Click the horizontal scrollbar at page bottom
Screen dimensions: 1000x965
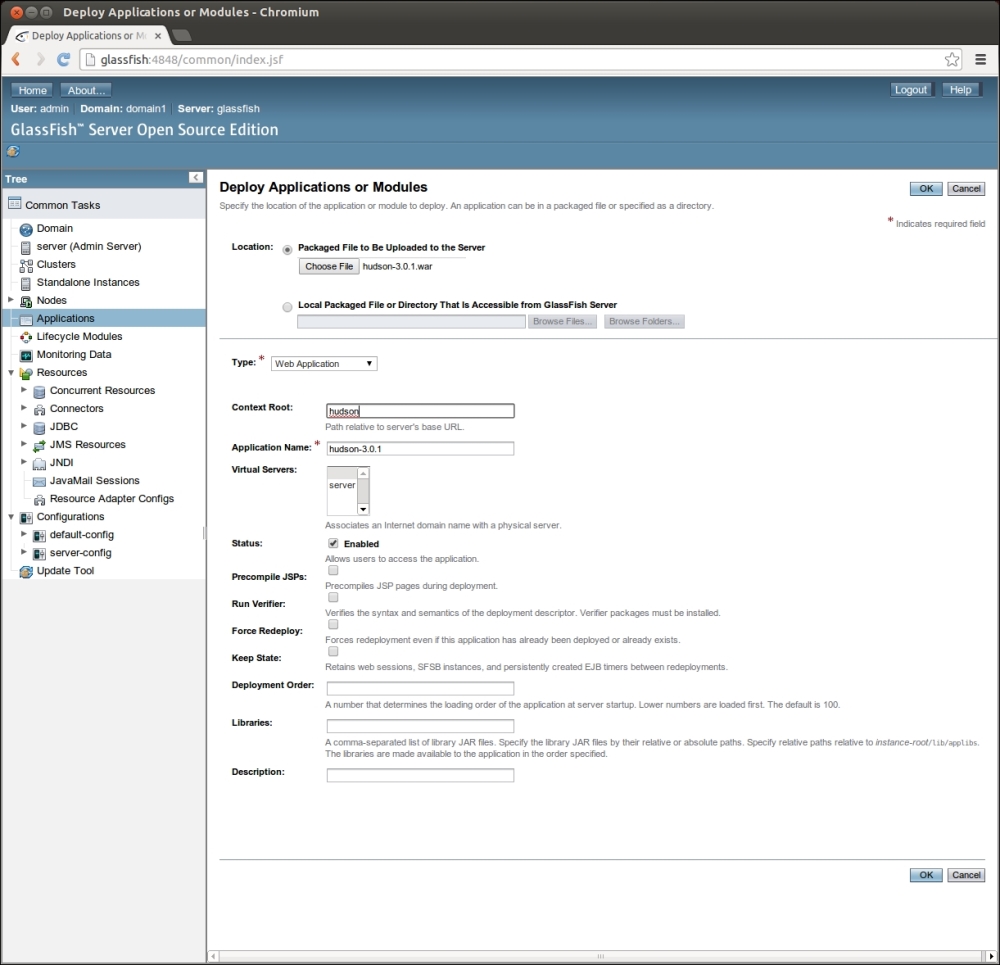[x=600, y=956]
